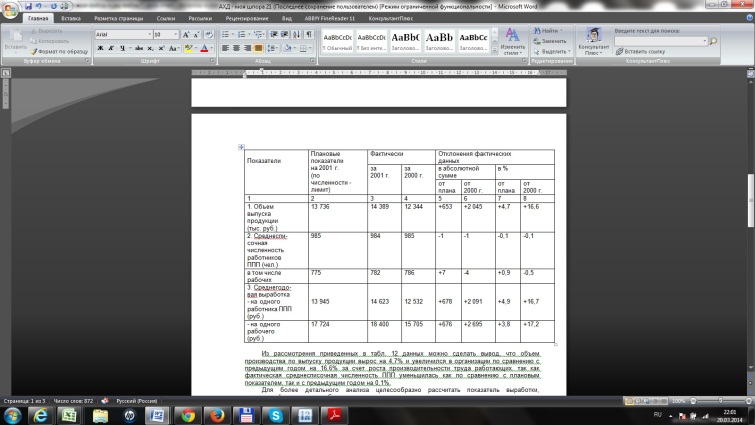Adjust the zoom slider in status bar
The image size is (755, 425).
[x=720, y=400]
